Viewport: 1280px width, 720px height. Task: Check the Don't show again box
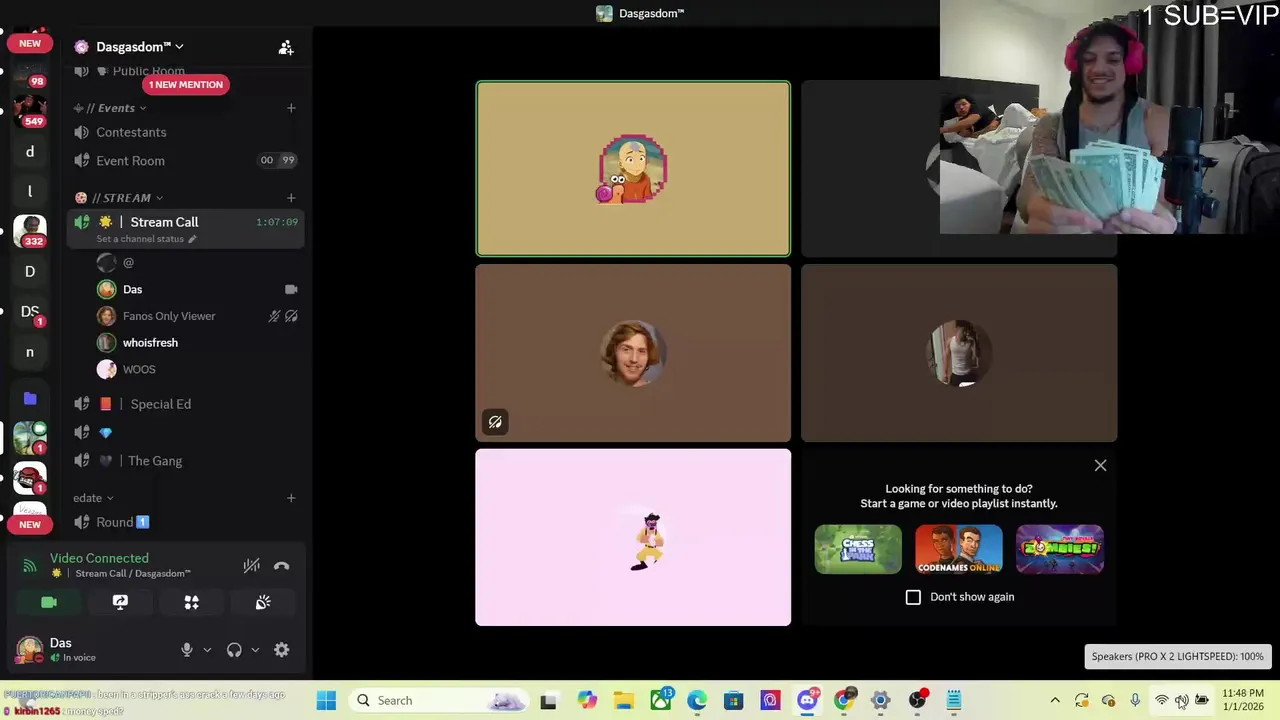point(913,597)
